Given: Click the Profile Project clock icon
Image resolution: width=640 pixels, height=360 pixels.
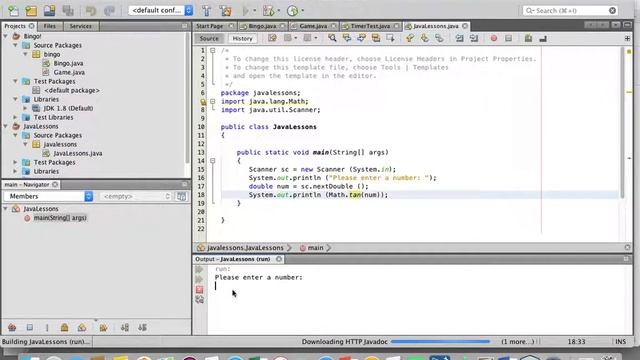Looking at the screenshot, I should point(292,11).
